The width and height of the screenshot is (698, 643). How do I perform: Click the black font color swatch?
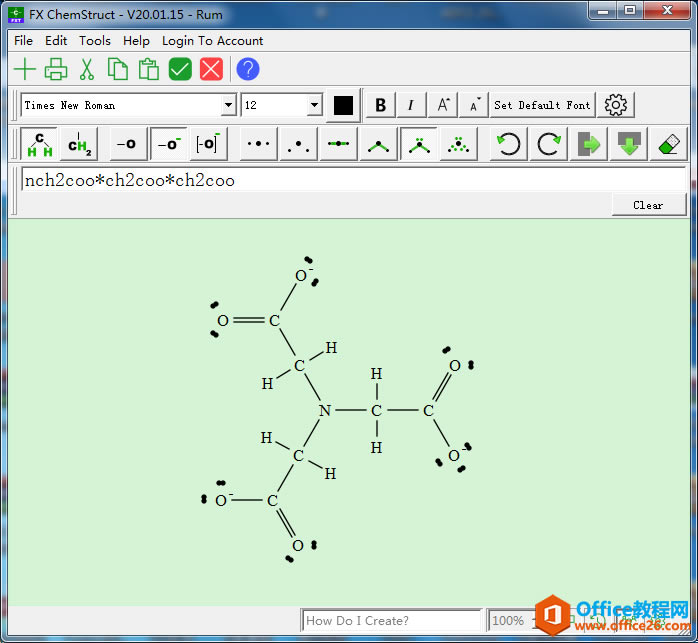coord(343,106)
